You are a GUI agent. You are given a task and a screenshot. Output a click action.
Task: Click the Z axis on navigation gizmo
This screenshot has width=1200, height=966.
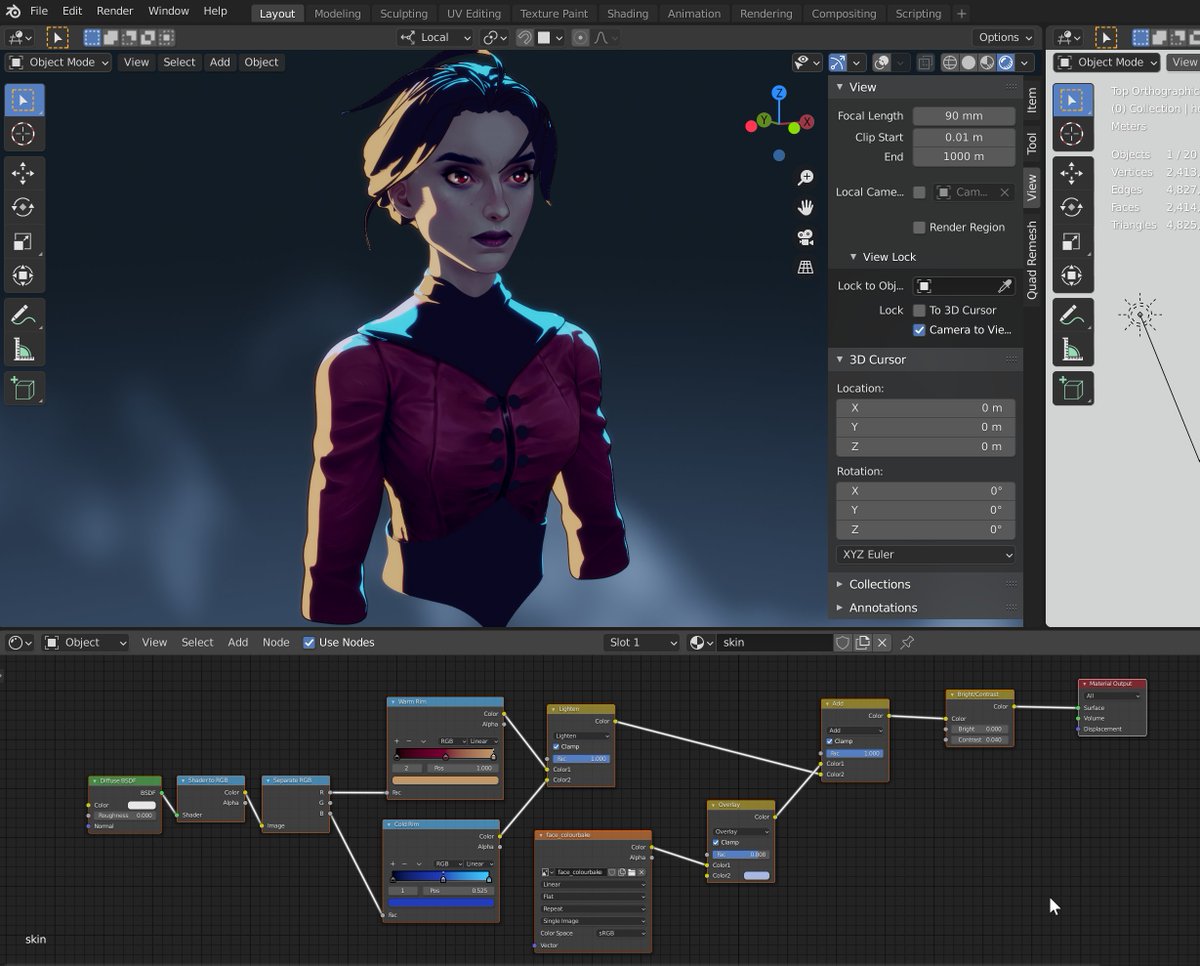[x=780, y=94]
